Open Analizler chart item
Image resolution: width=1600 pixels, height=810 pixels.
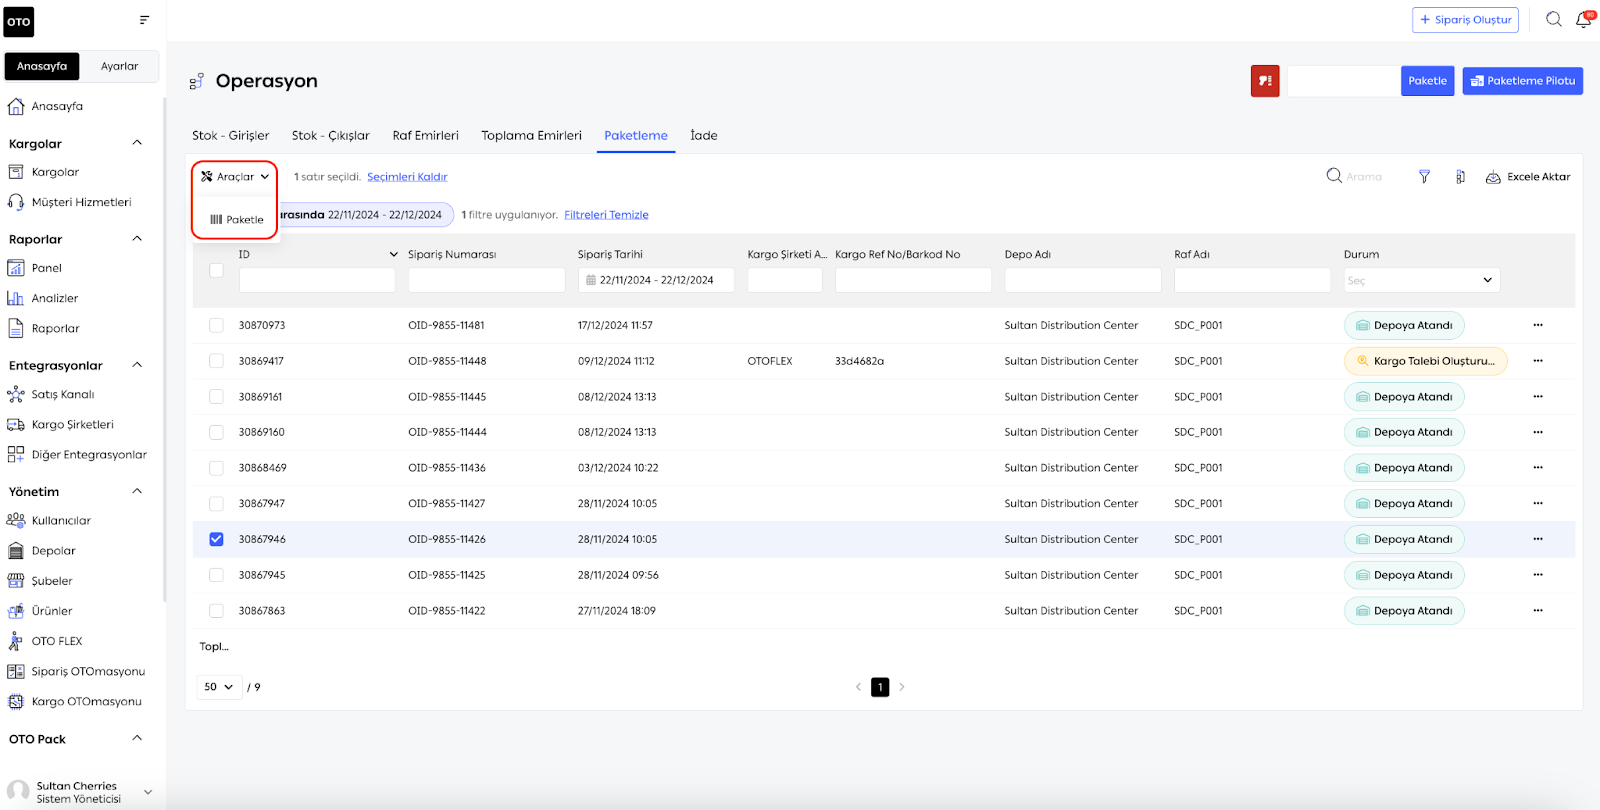[x=42, y=298]
